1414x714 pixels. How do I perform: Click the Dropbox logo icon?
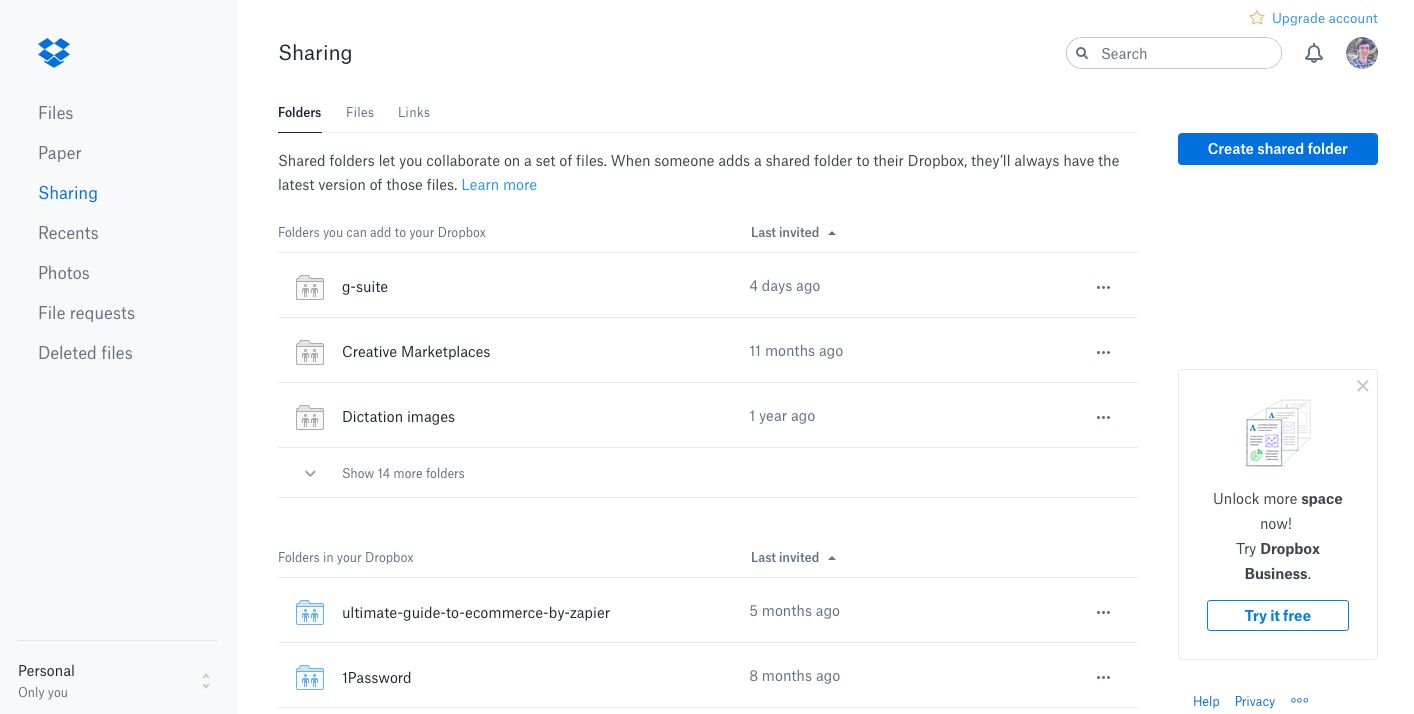[54, 52]
